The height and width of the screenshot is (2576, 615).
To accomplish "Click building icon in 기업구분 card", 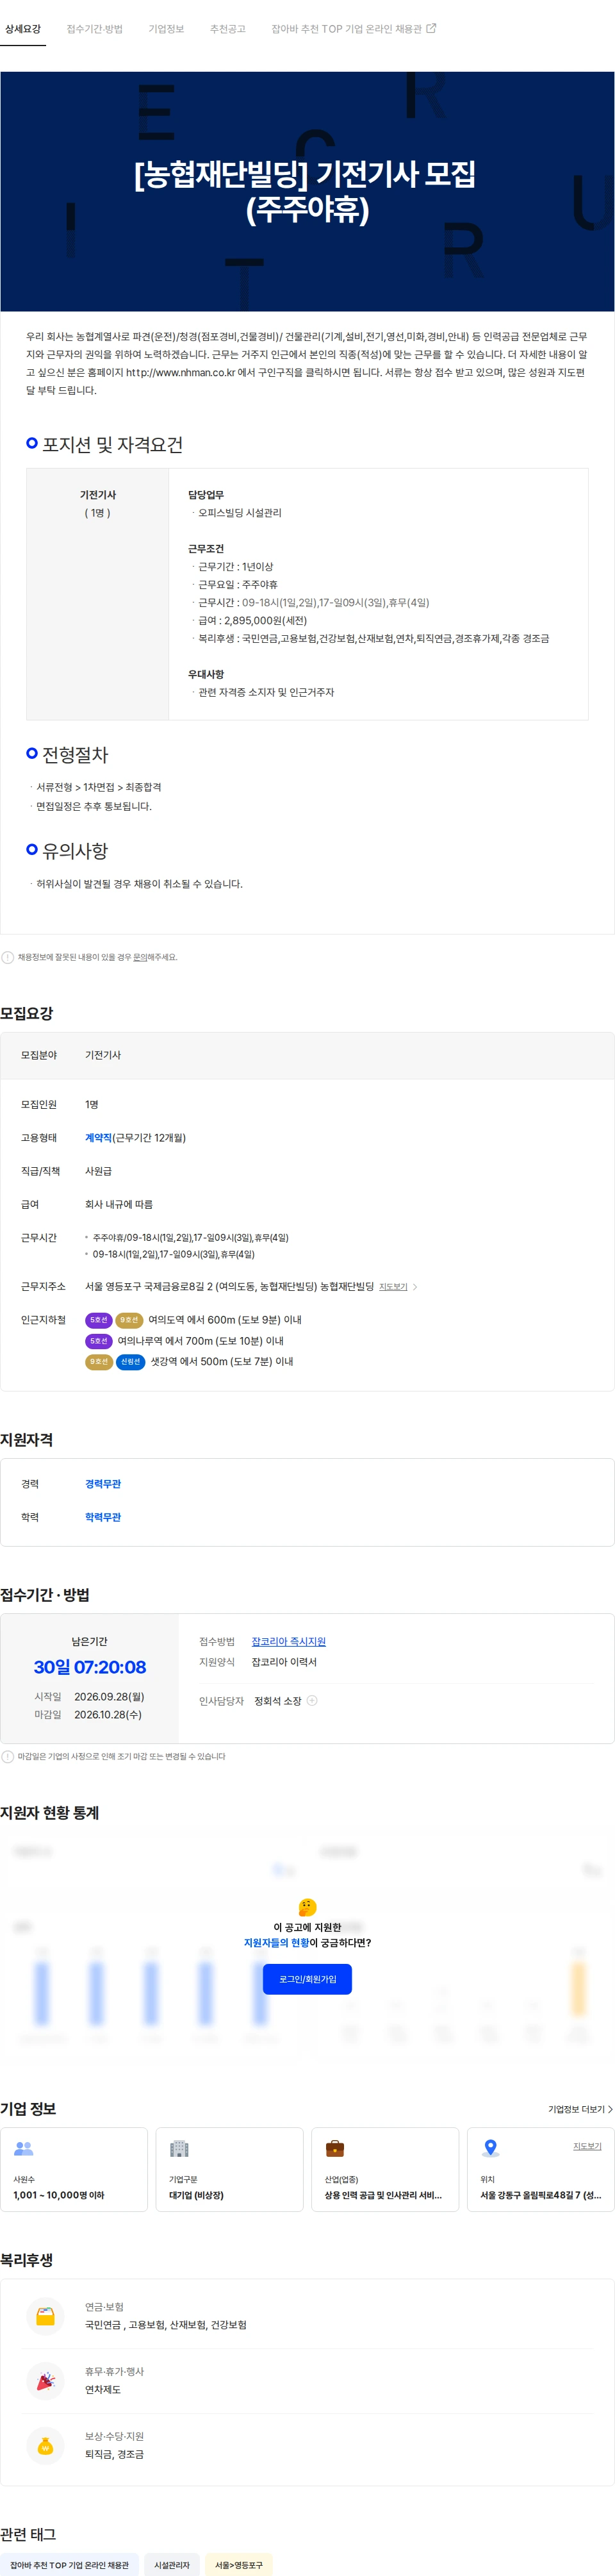I will (179, 2148).
